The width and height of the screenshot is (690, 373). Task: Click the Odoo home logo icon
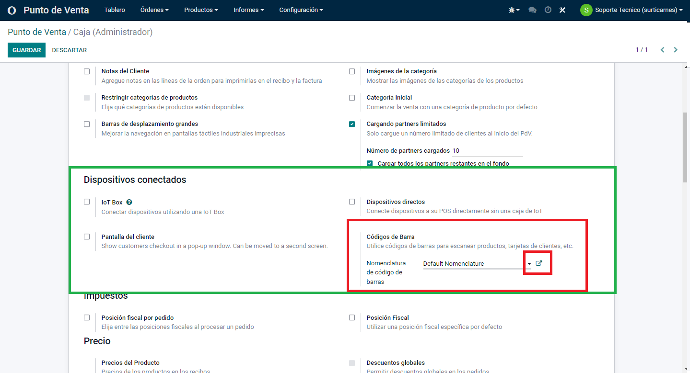(x=12, y=10)
